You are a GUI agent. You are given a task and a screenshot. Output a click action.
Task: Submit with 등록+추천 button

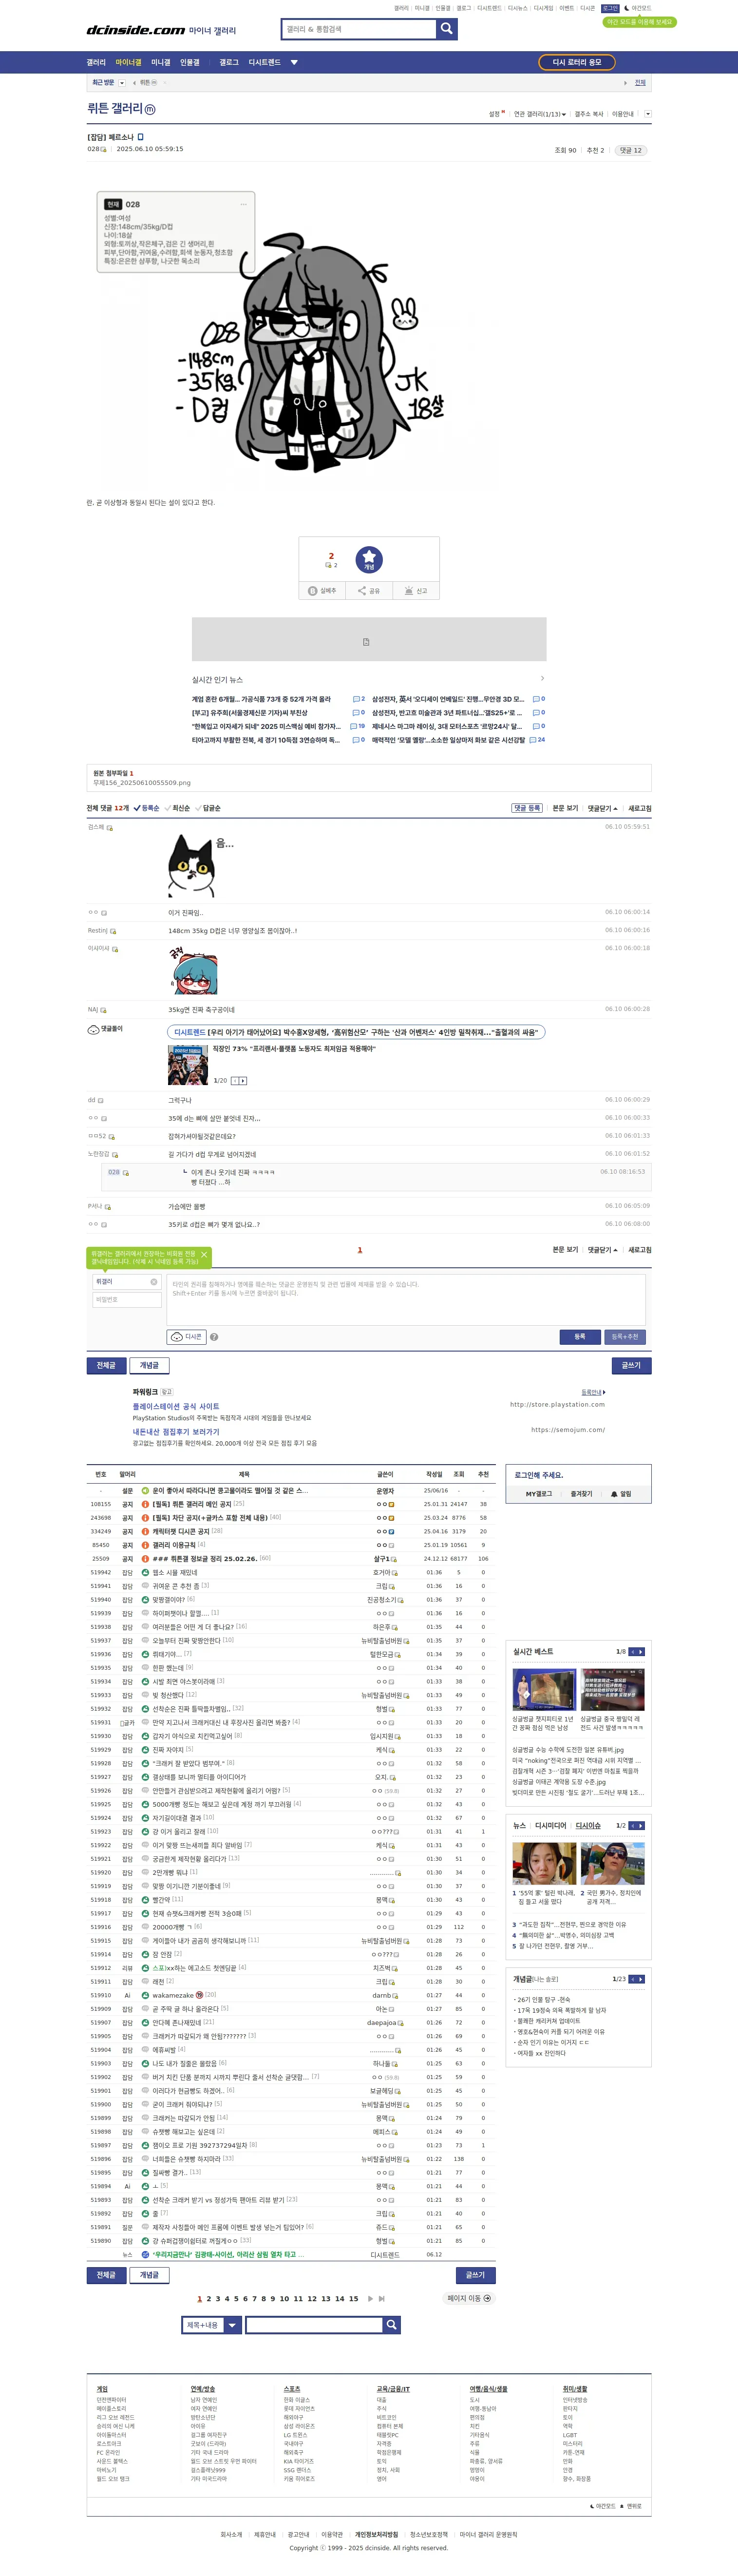(x=625, y=1336)
